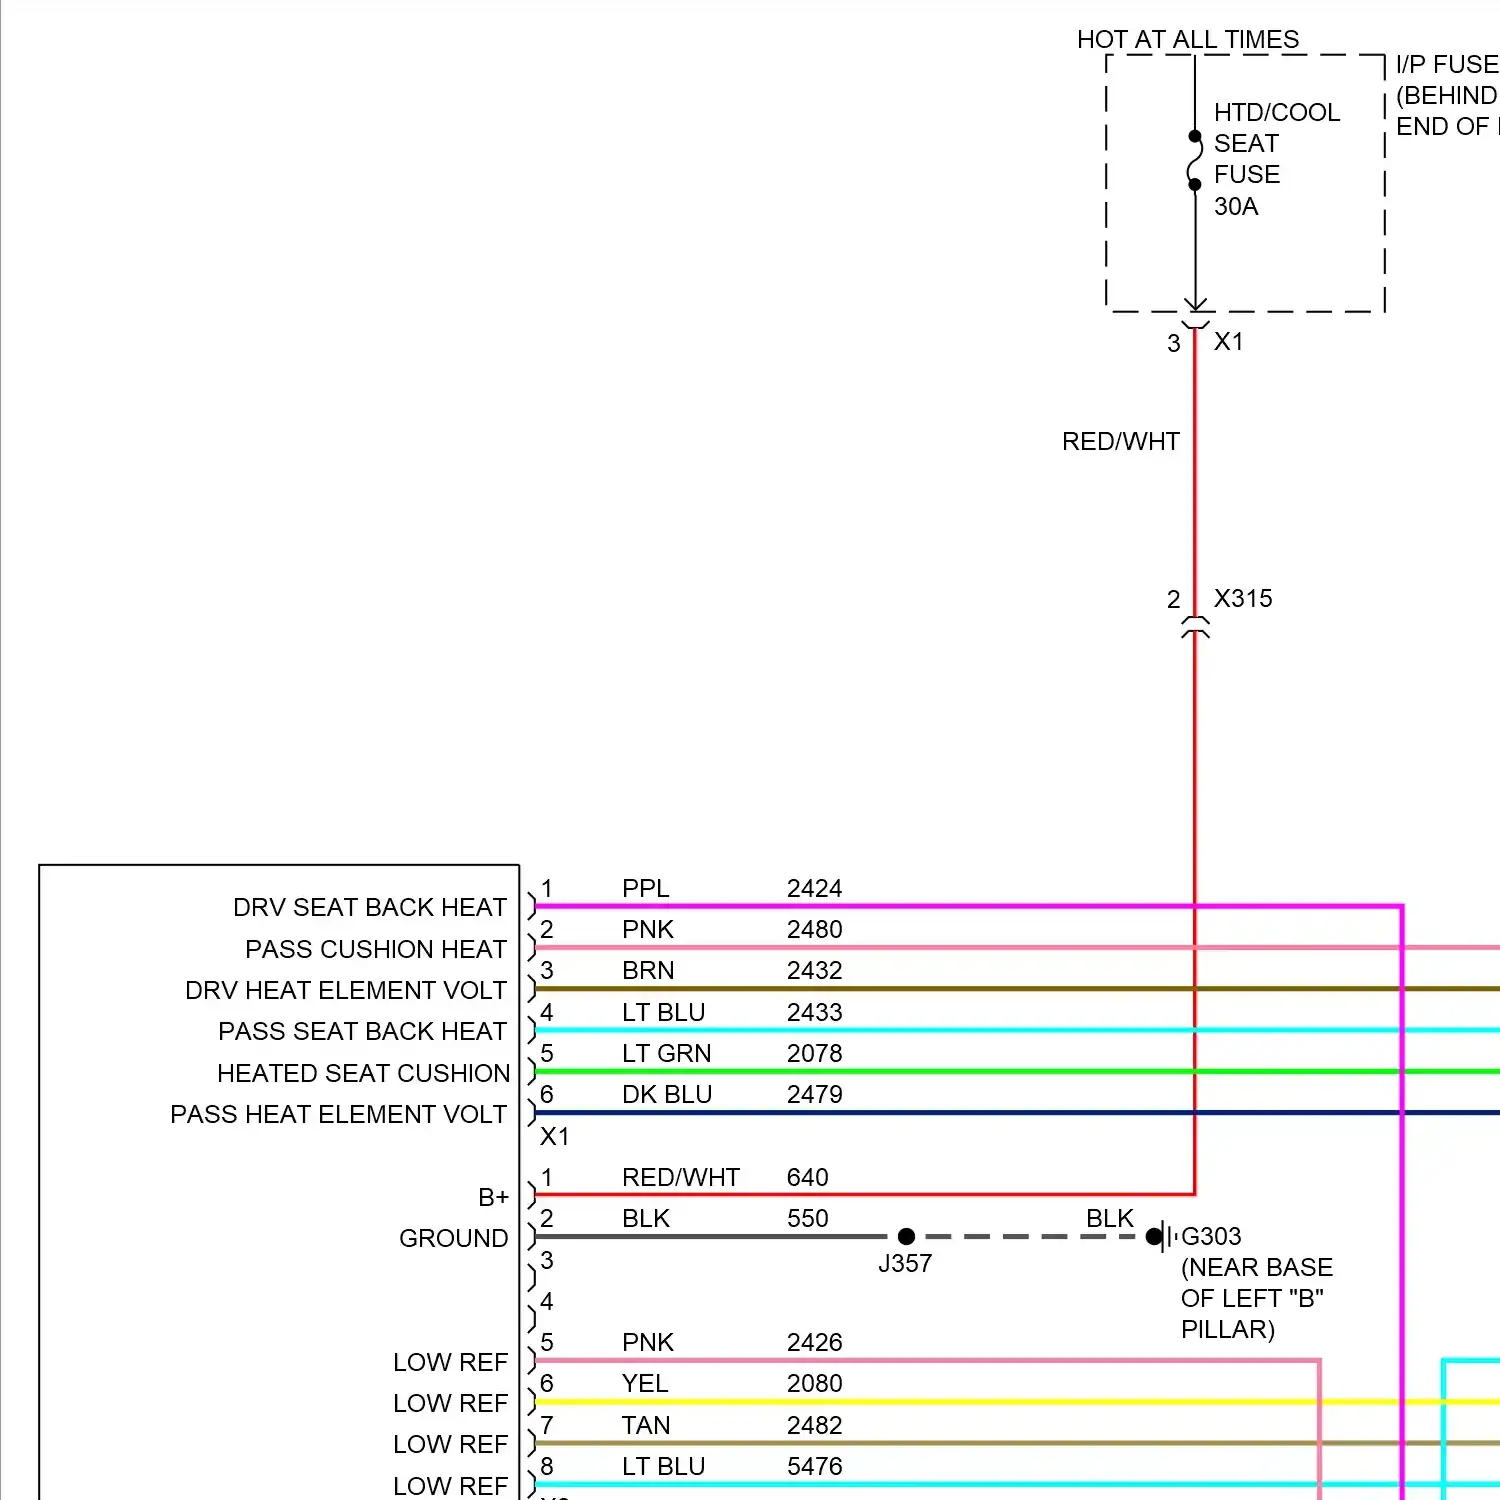Click RED/WHT label on circuit 640 row
The image size is (1500, 1500).
click(681, 1178)
